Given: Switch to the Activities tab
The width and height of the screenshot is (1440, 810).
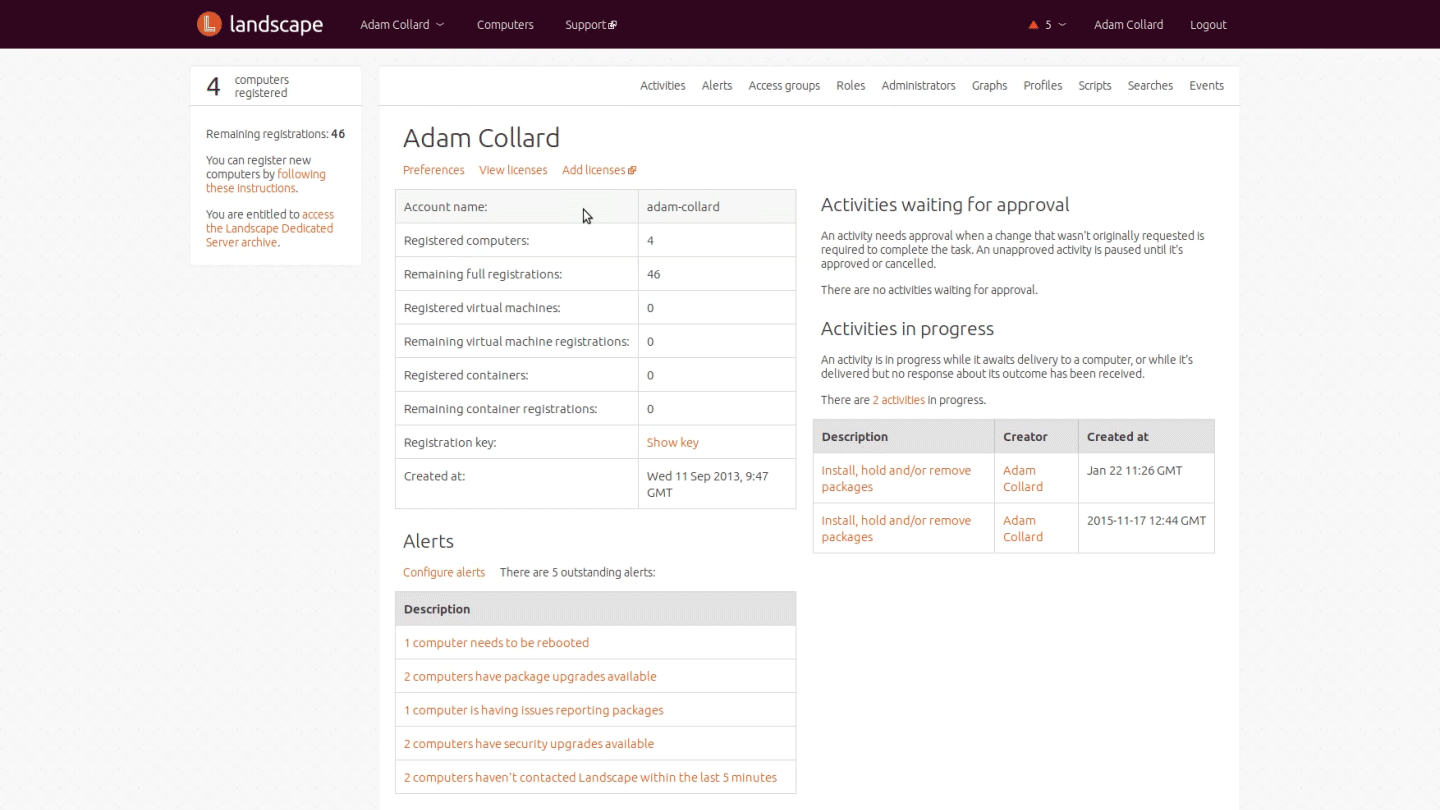Looking at the screenshot, I should [662, 86].
